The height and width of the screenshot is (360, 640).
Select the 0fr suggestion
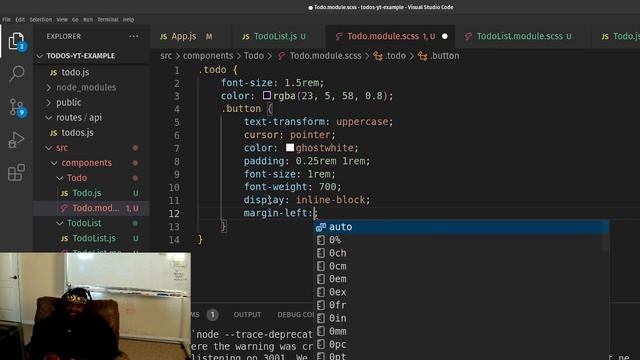tap(461, 305)
